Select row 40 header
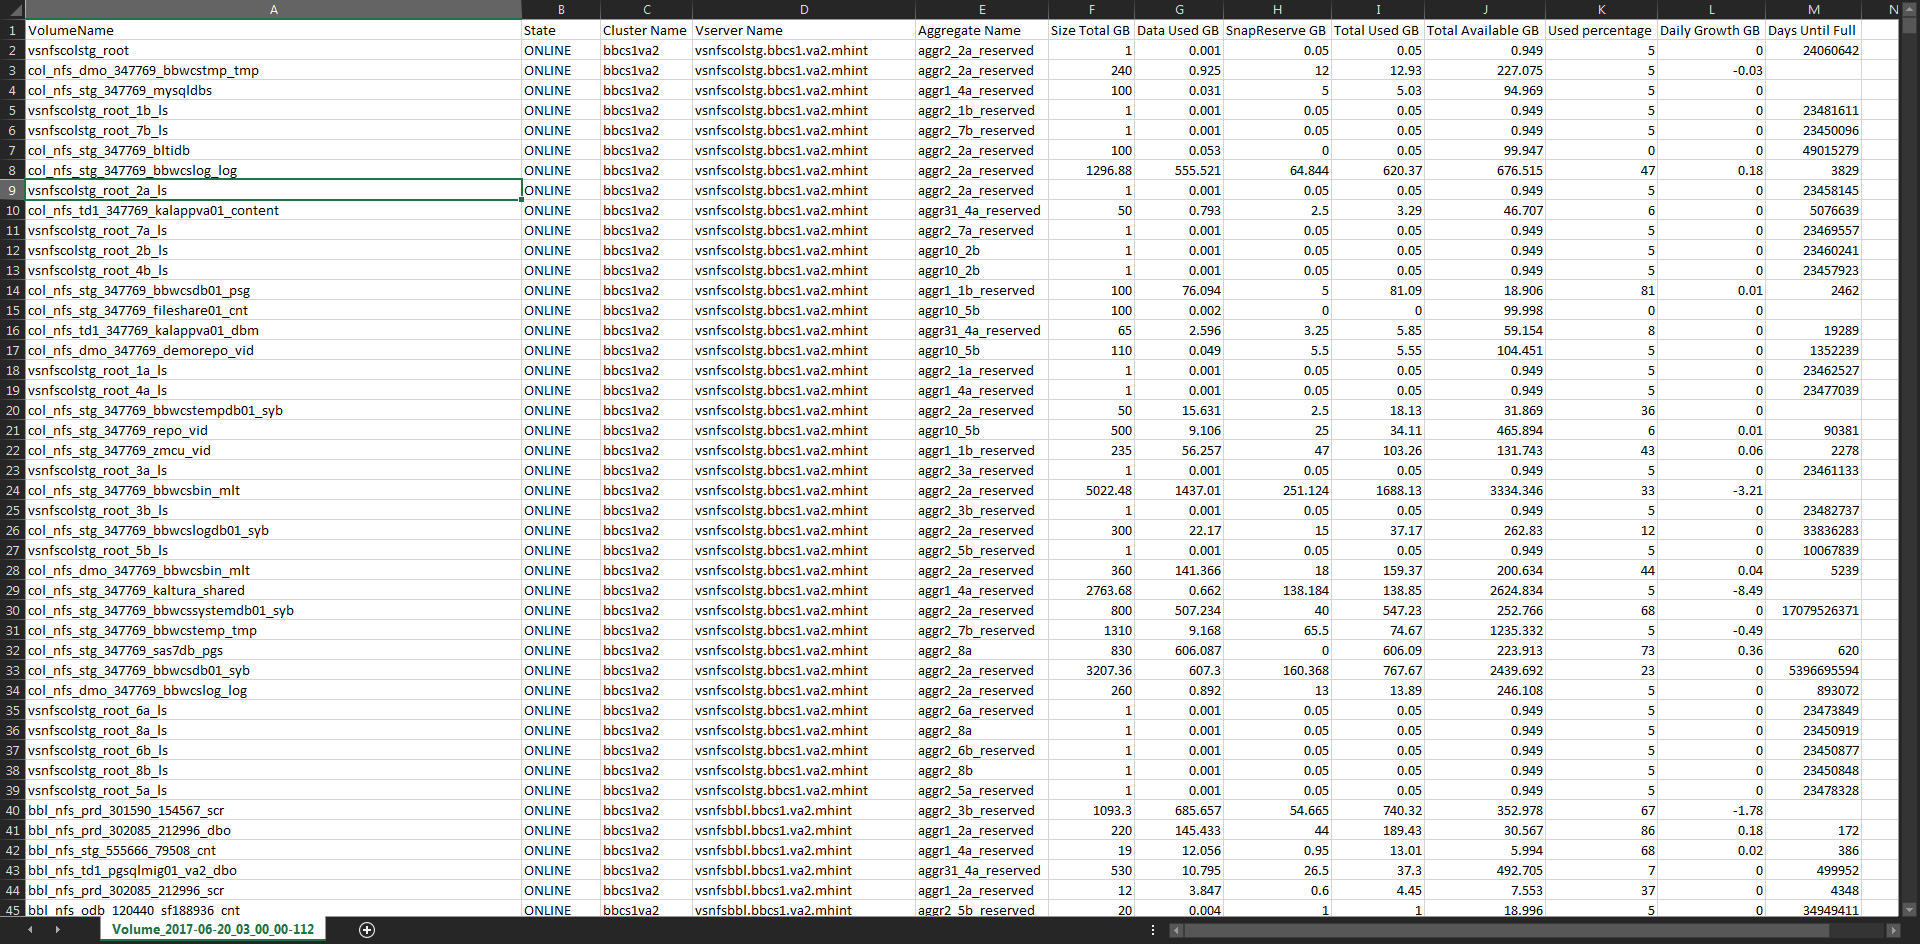The width and height of the screenshot is (1920, 944). click(12, 810)
